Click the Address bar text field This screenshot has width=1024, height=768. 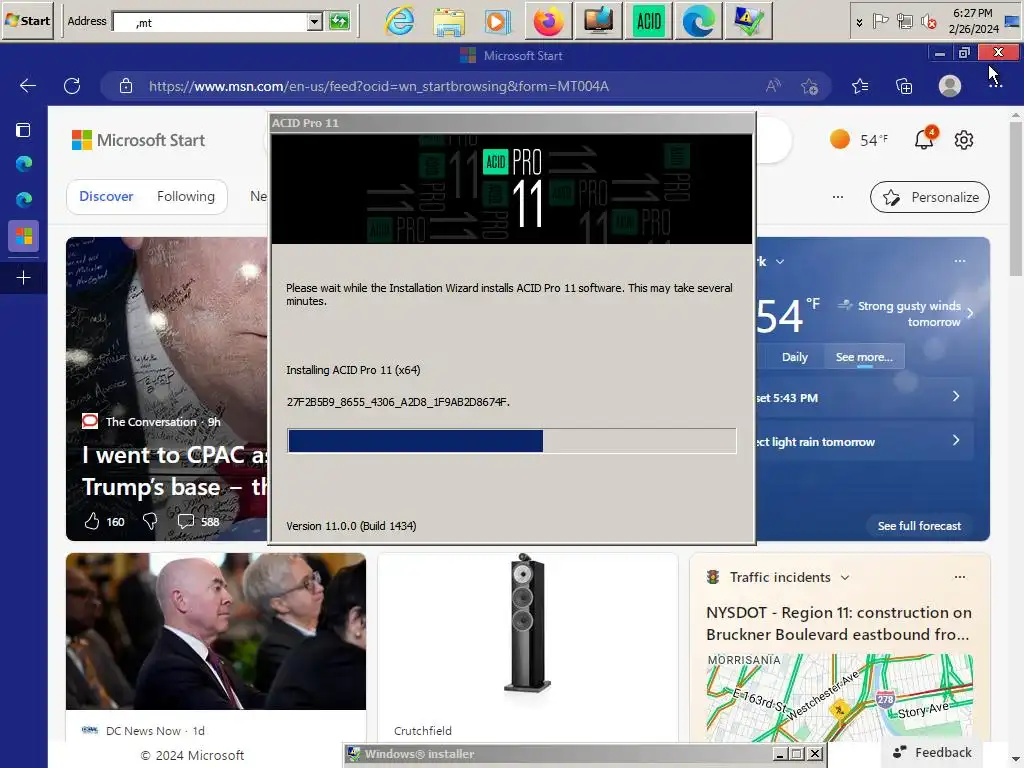click(210, 22)
